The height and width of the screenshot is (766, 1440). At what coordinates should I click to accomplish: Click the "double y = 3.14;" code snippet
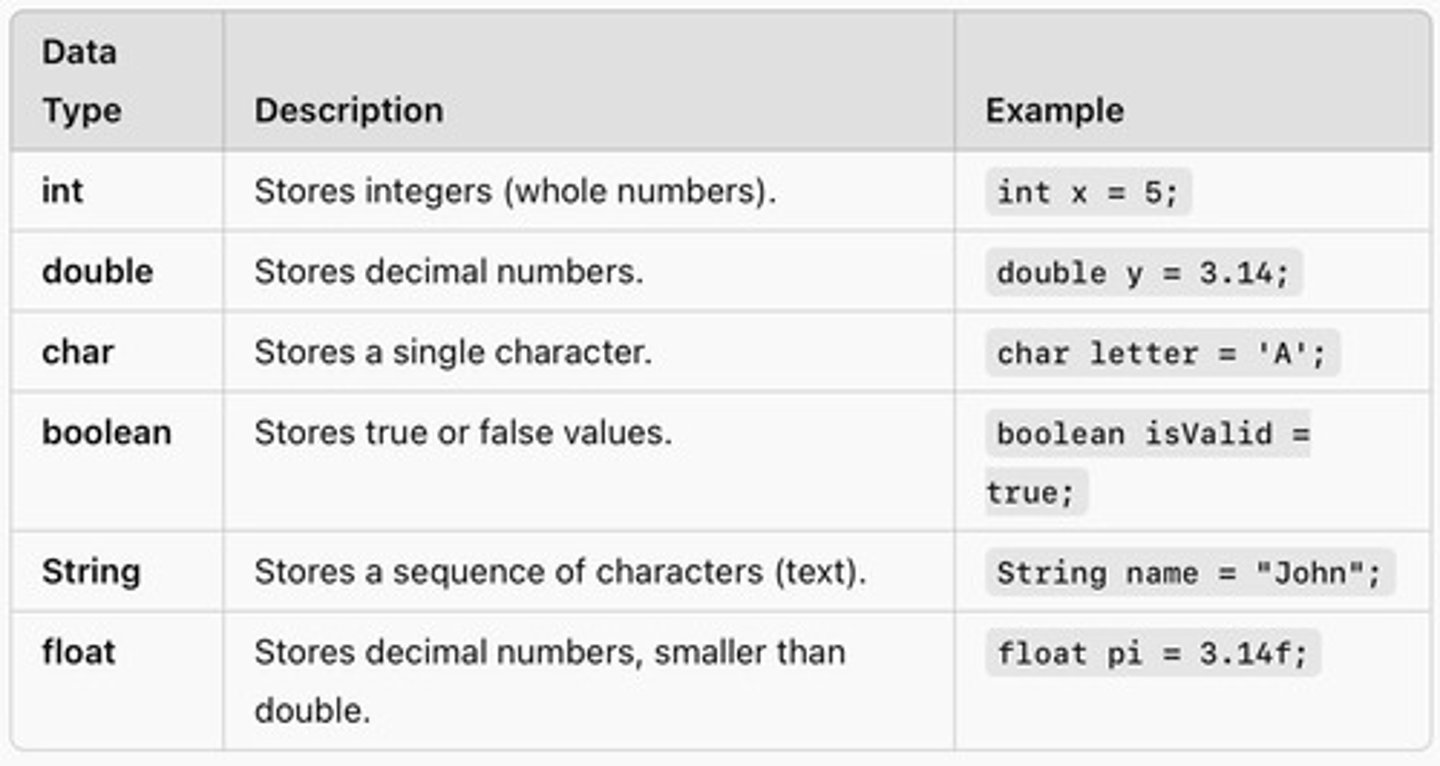click(1143, 273)
